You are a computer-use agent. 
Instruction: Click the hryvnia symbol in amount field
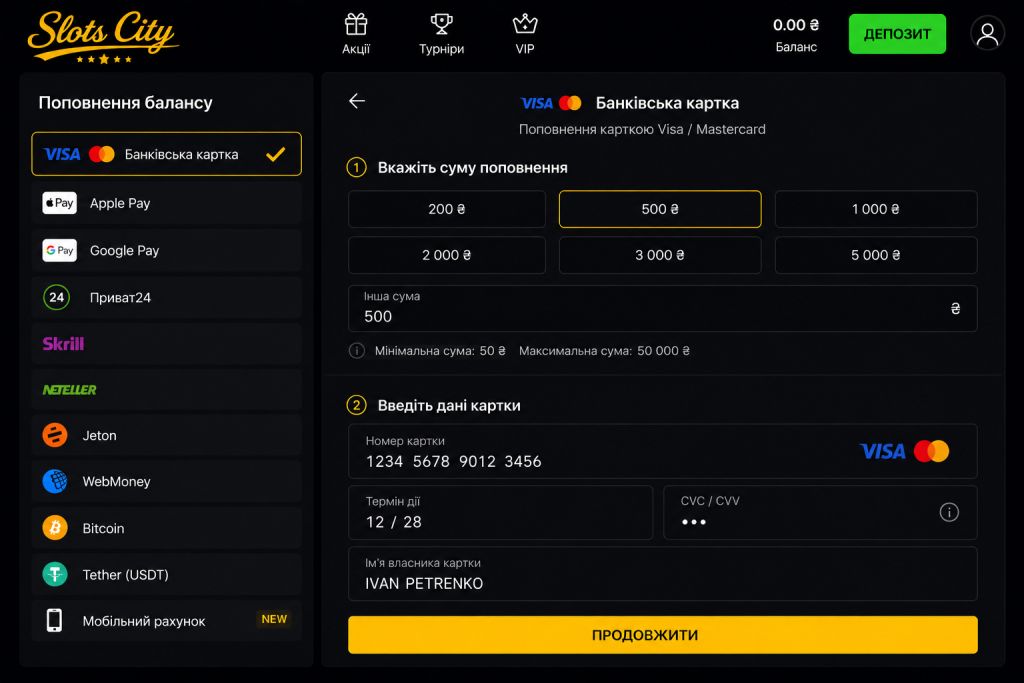955,308
